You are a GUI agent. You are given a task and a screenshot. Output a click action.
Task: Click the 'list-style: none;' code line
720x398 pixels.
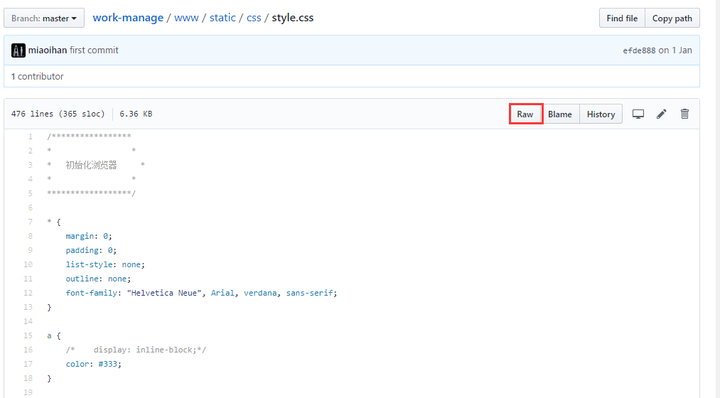pyautogui.click(x=105, y=264)
